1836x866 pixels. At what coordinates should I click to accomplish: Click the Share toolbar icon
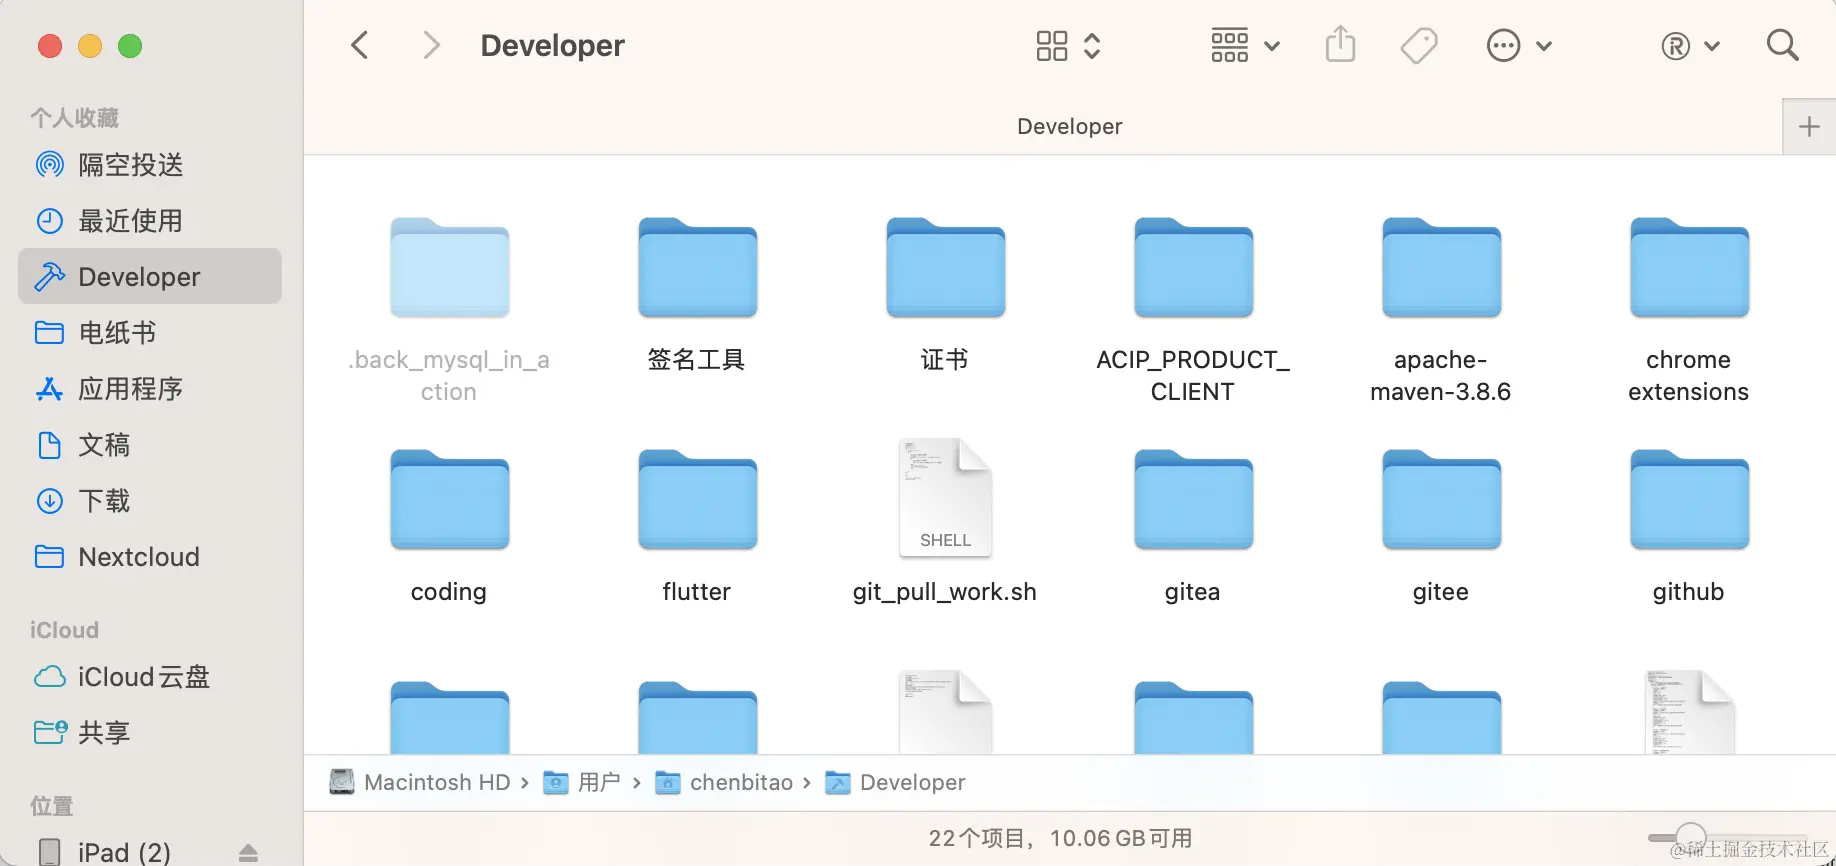[x=1340, y=45]
